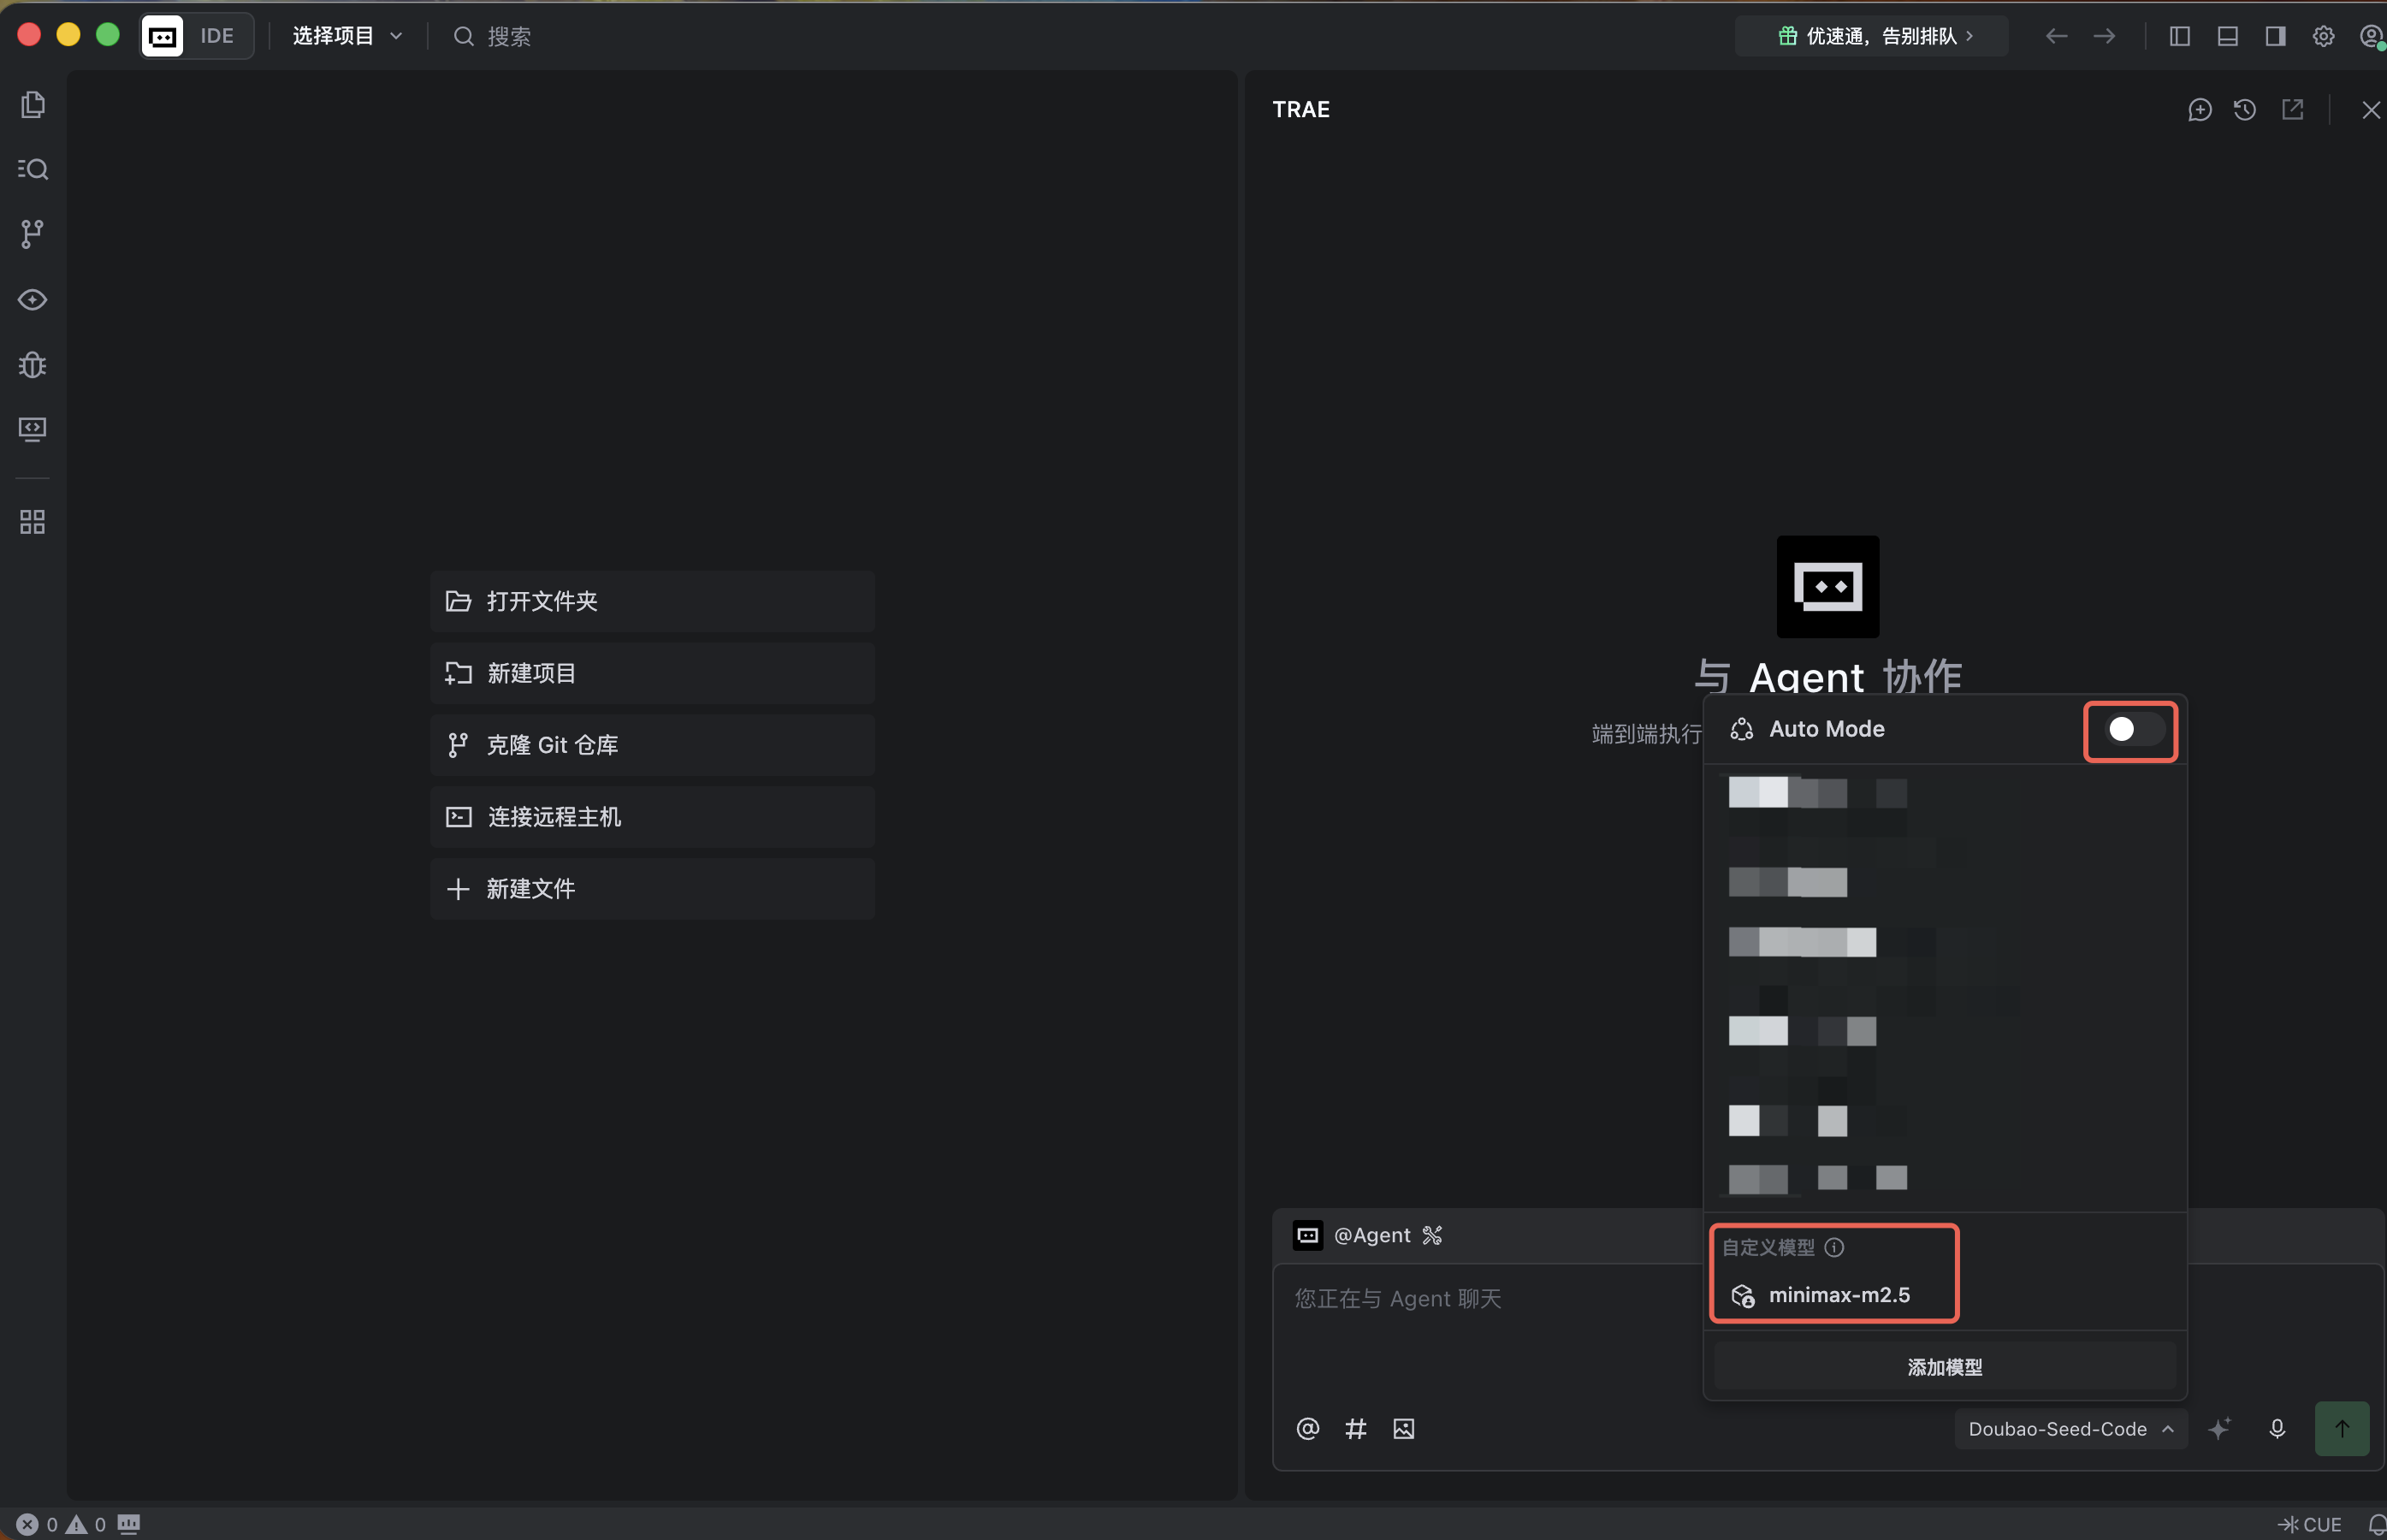
Task: Navigate forward with the right arrow
Action: pyautogui.click(x=2105, y=36)
